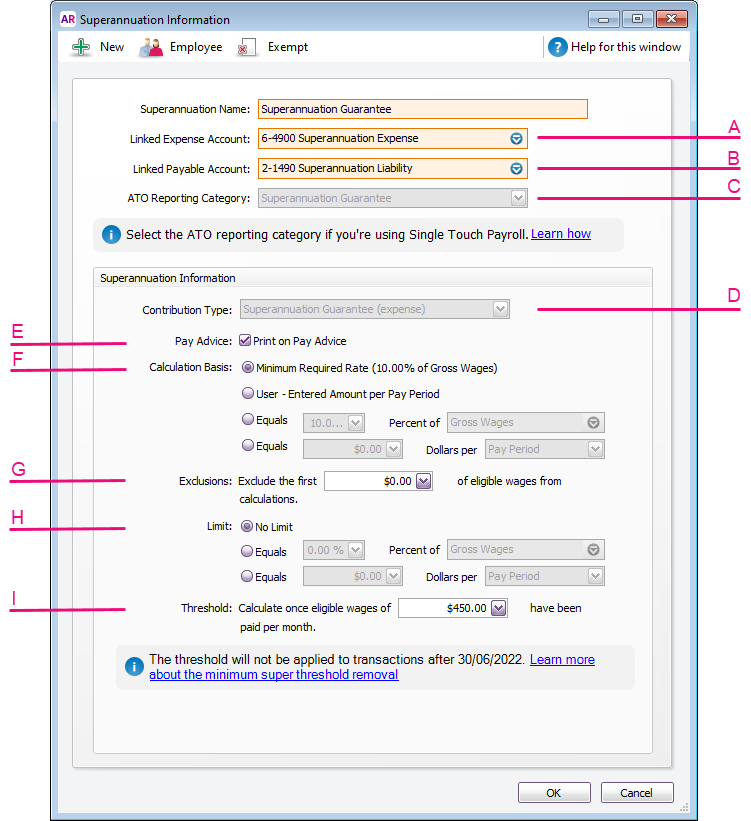Click the OK button
The image size is (751, 821).
coord(553,793)
